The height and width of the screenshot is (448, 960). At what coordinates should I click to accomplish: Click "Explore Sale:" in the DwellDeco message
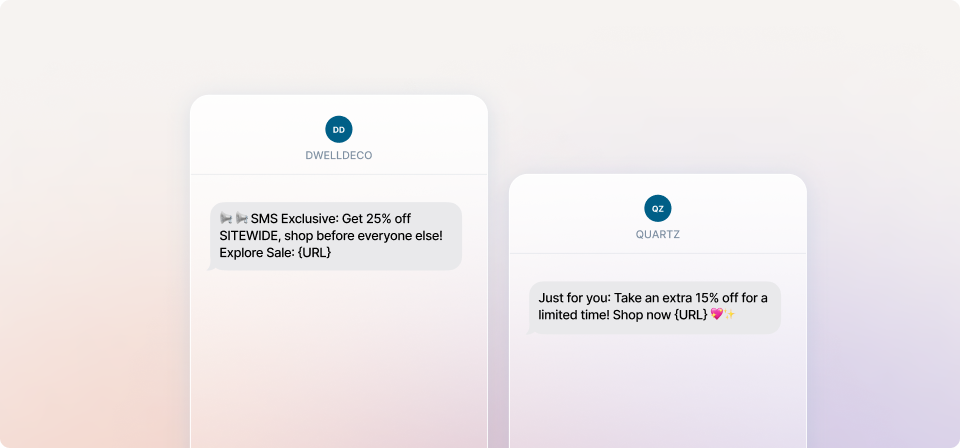tap(252, 252)
